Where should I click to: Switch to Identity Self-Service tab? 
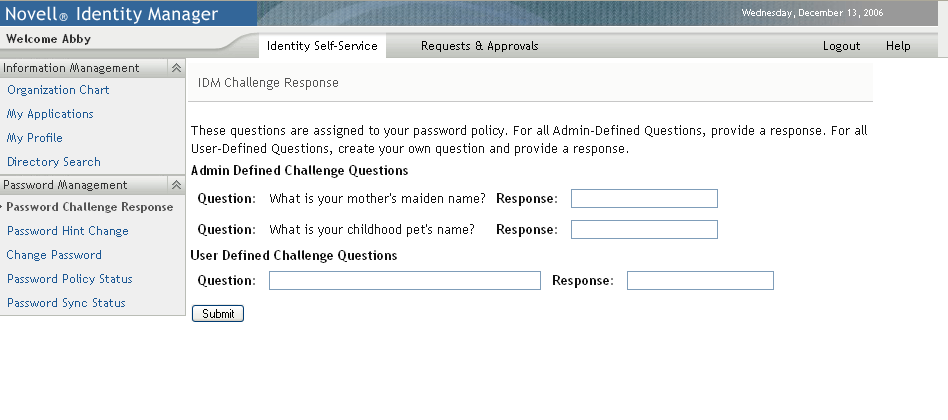[x=322, y=46]
